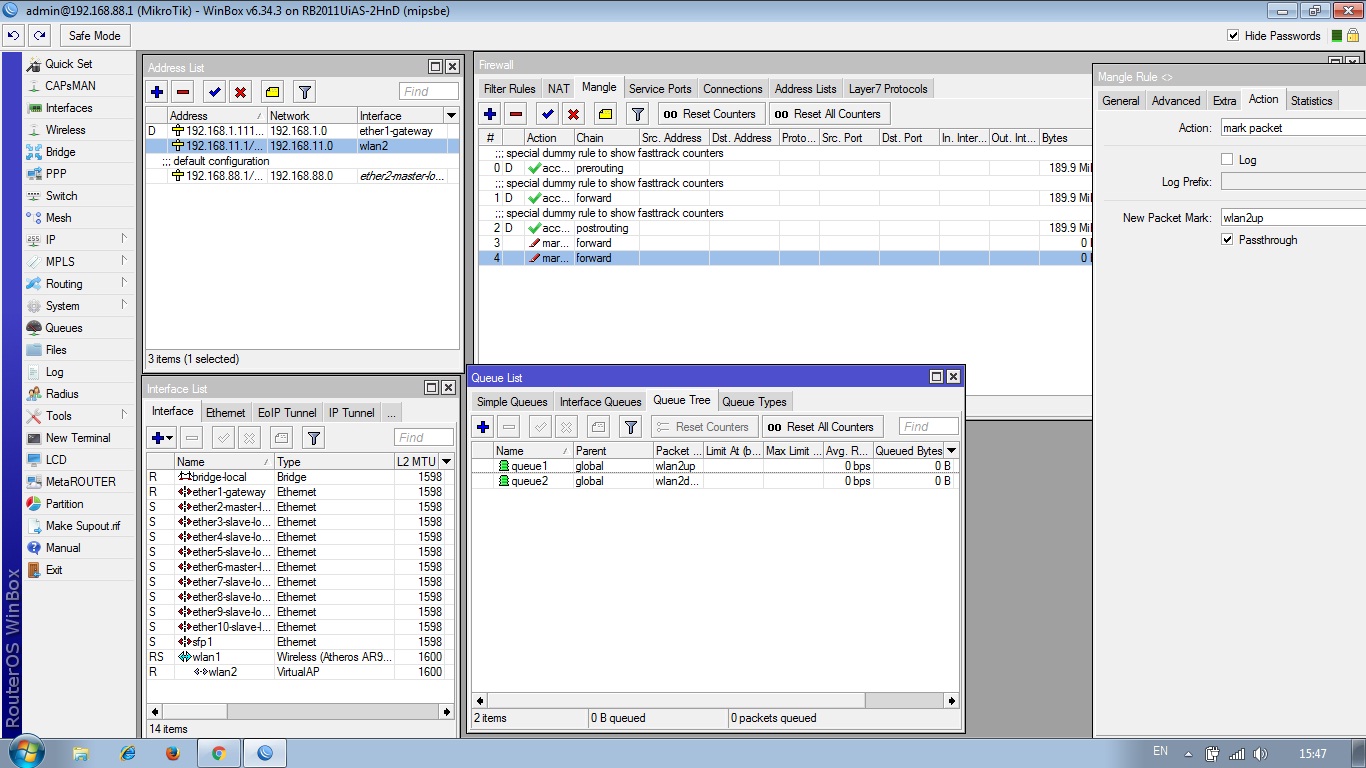Click the filter funnel icon in the Firewall toolbar
The height and width of the screenshot is (768, 1366).
[637, 114]
